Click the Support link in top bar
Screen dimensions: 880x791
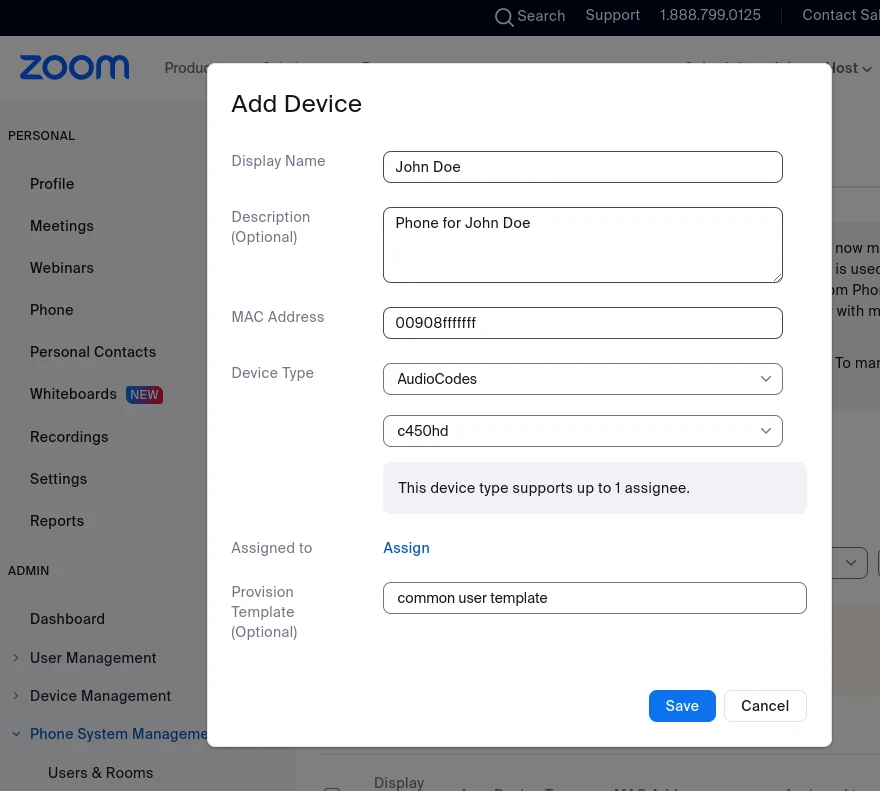[612, 15]
